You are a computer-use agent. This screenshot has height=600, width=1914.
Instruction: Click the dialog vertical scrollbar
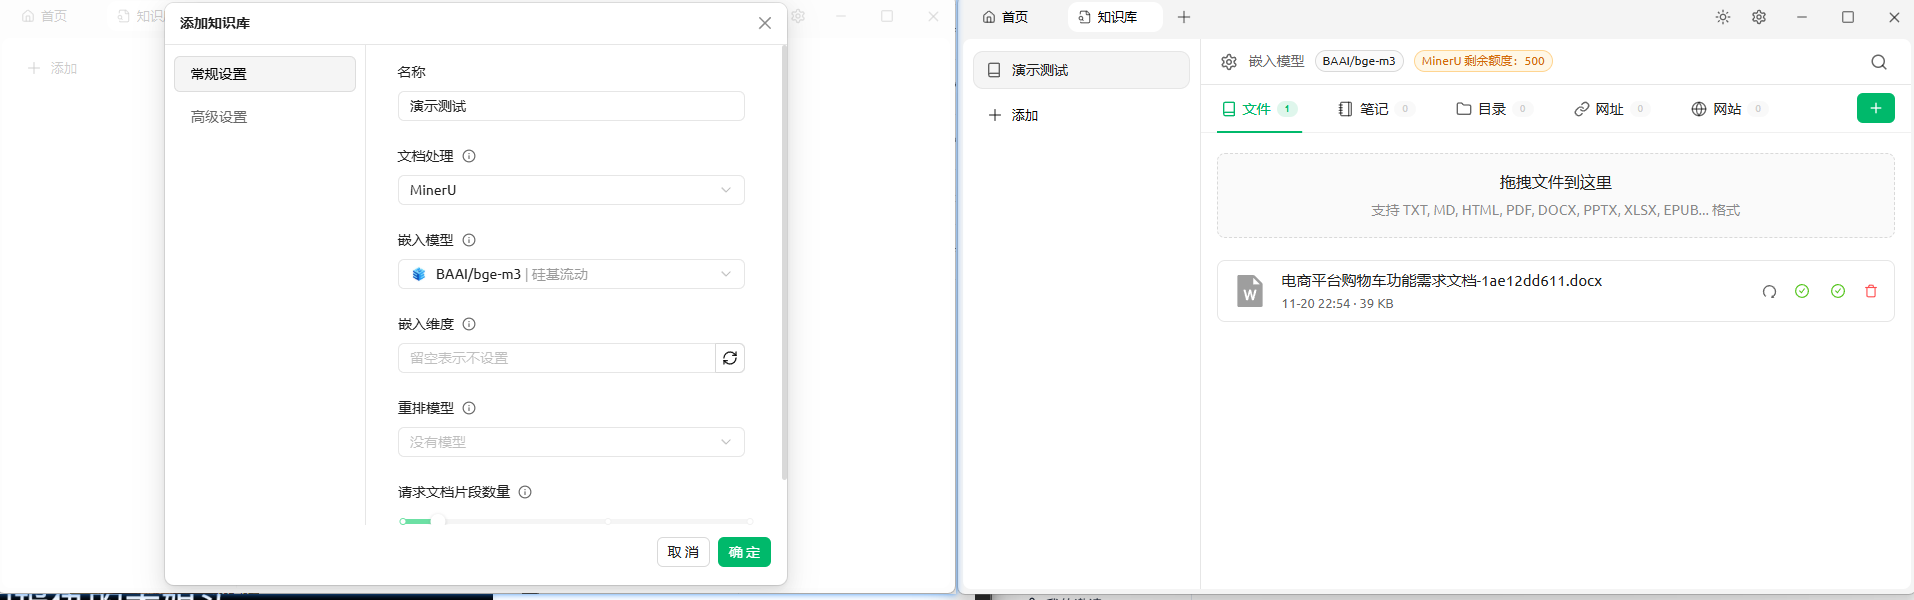(784, 262)
